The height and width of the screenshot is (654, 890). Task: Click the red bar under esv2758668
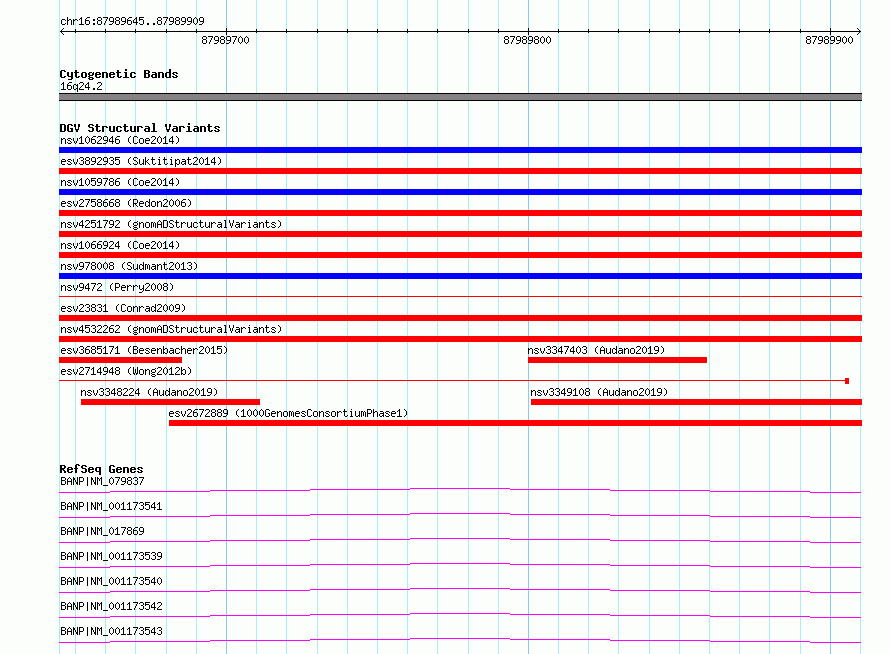[460, 213]
